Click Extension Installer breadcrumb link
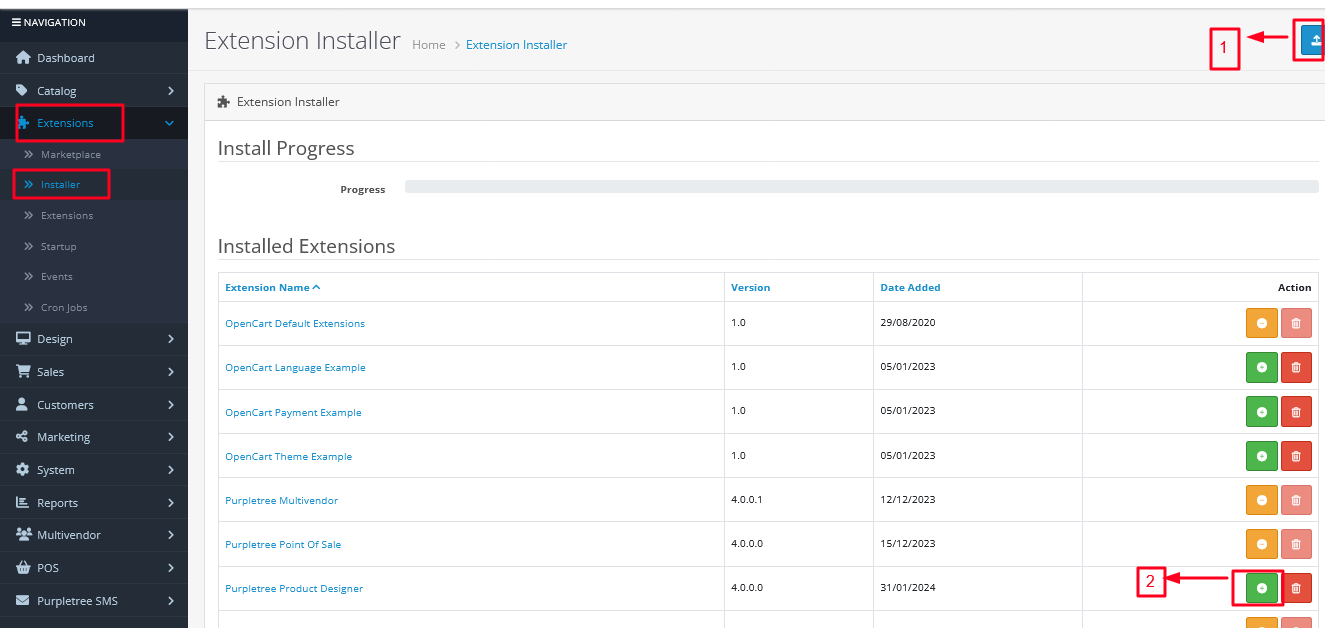 coord(517,45)
